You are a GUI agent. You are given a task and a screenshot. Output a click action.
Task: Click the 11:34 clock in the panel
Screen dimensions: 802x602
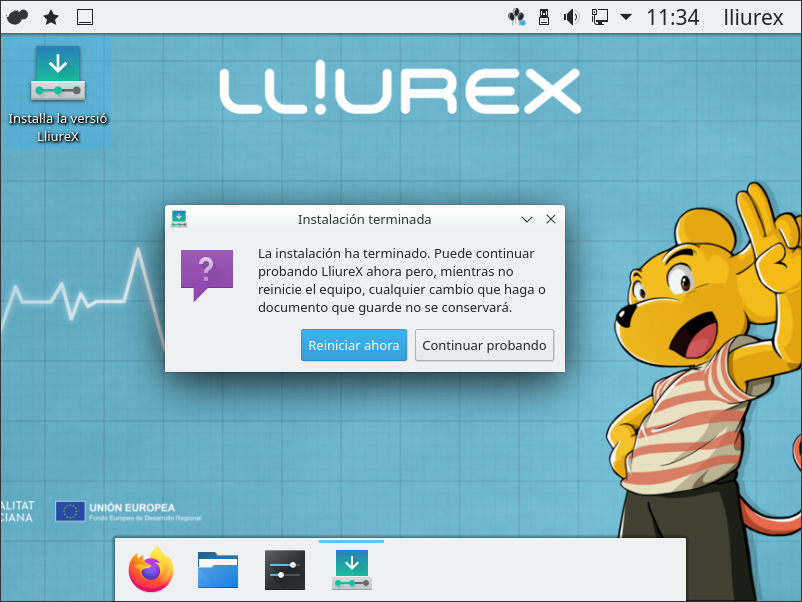[x=672, y=17]
